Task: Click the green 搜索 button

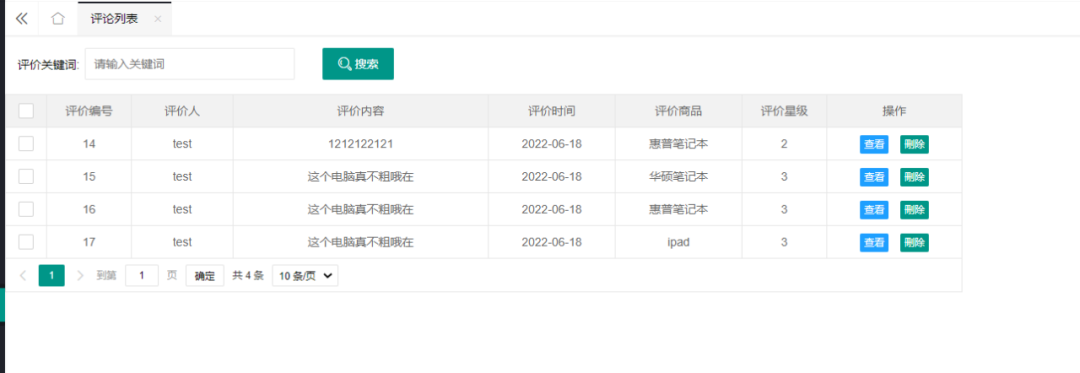Action: point(358,64)
